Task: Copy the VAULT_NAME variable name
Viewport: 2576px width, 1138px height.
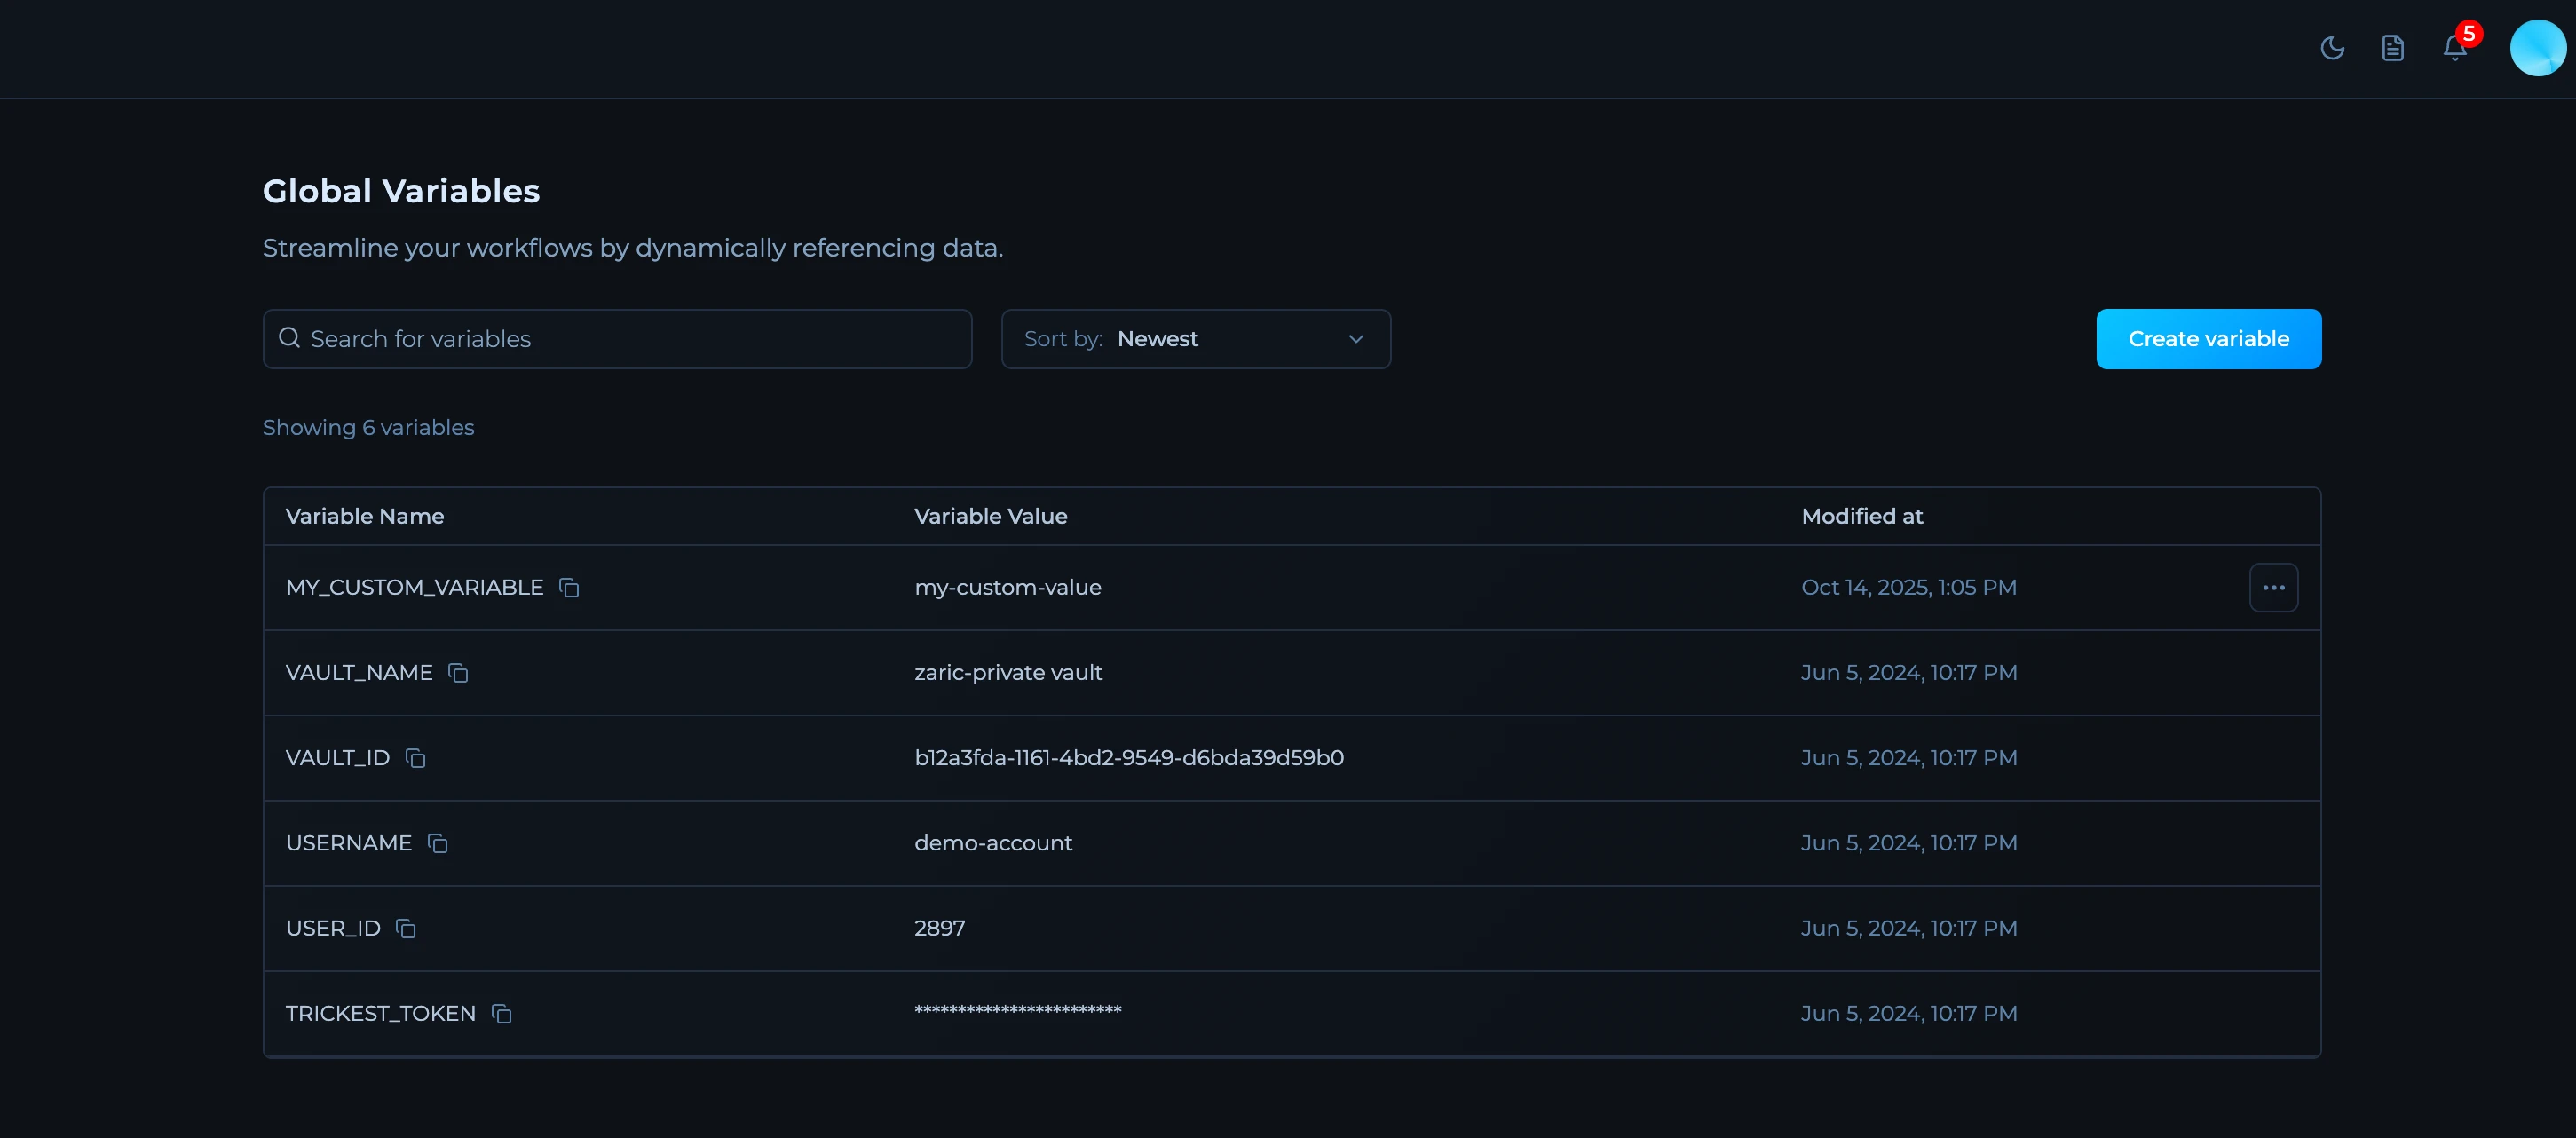Action: pos(458,673)
